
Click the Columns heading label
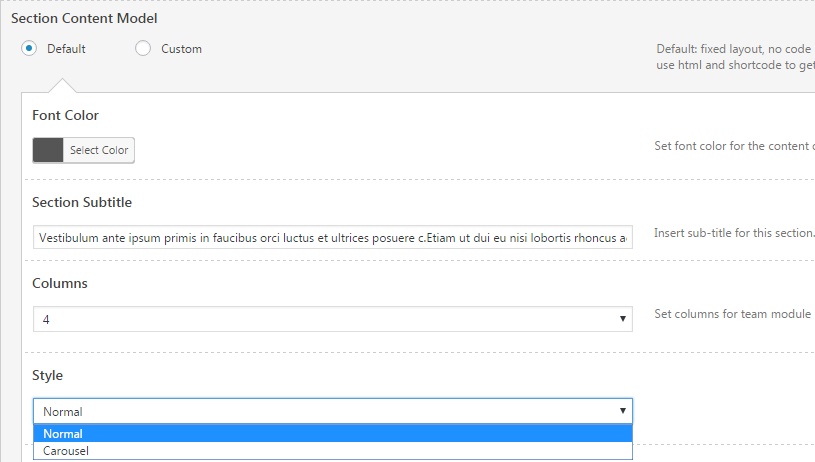point(60,283)
